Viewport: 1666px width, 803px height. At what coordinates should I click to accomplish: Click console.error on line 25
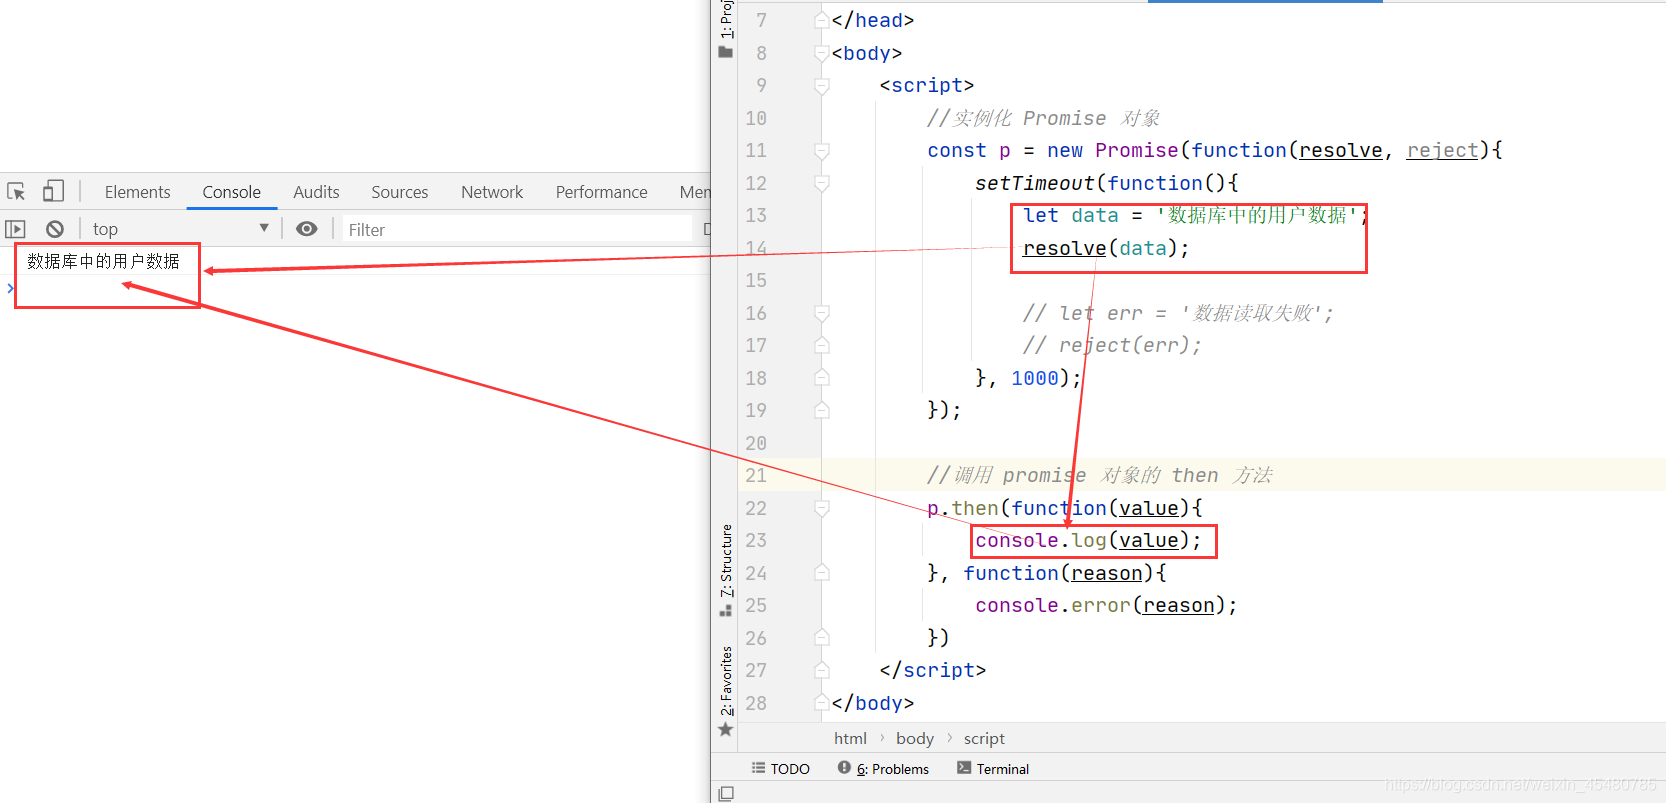pos(1052,605)
